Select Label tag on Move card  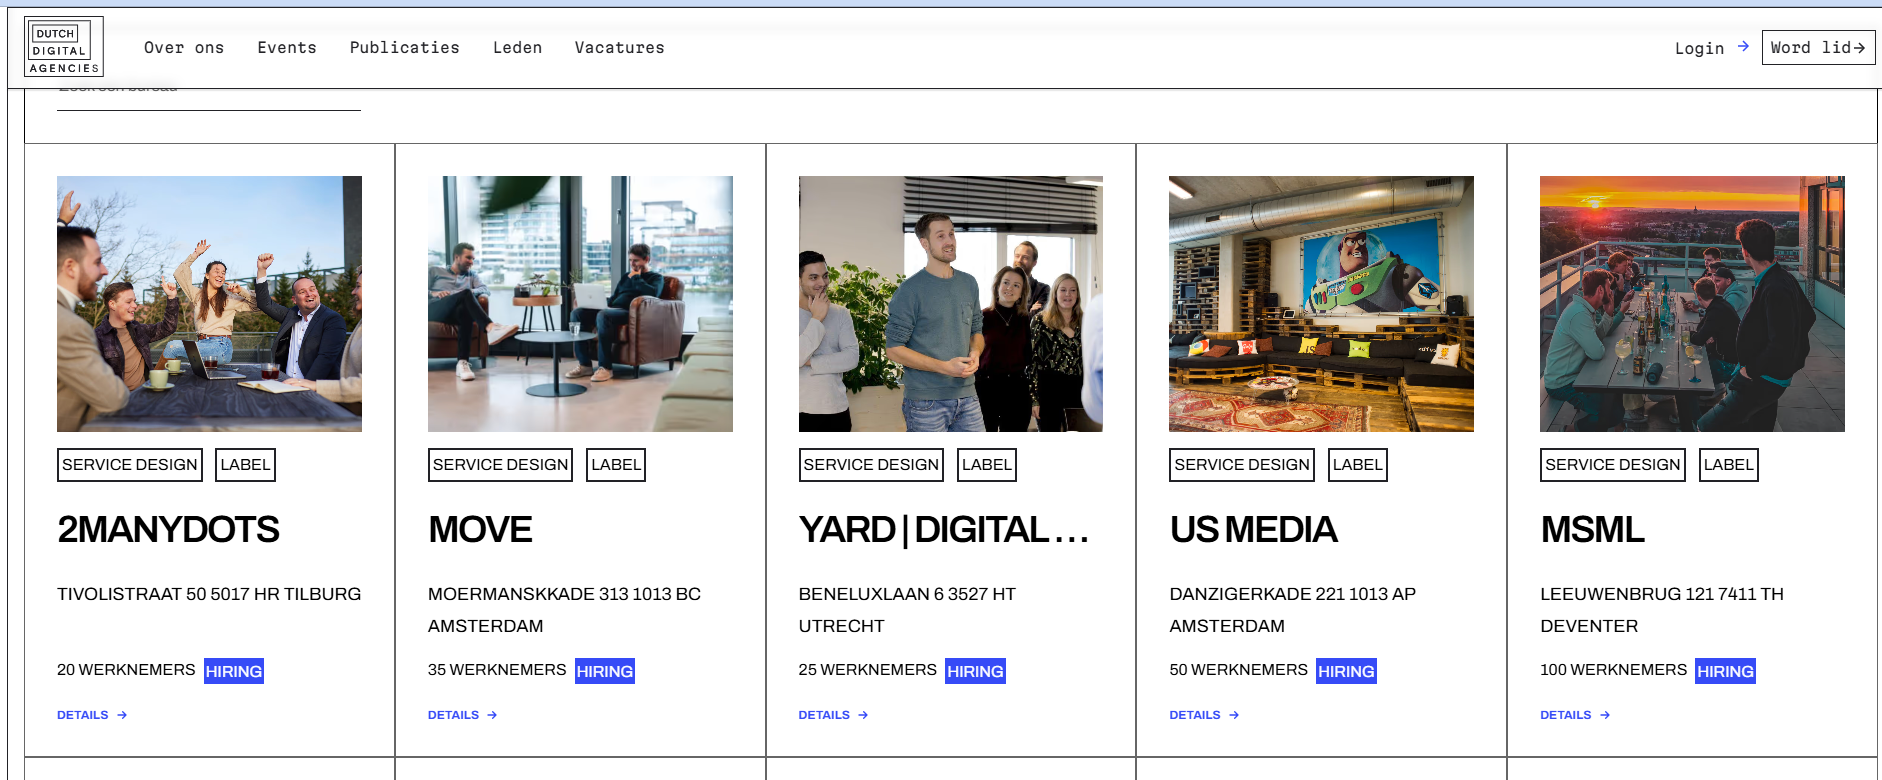[x=616, y=465]
